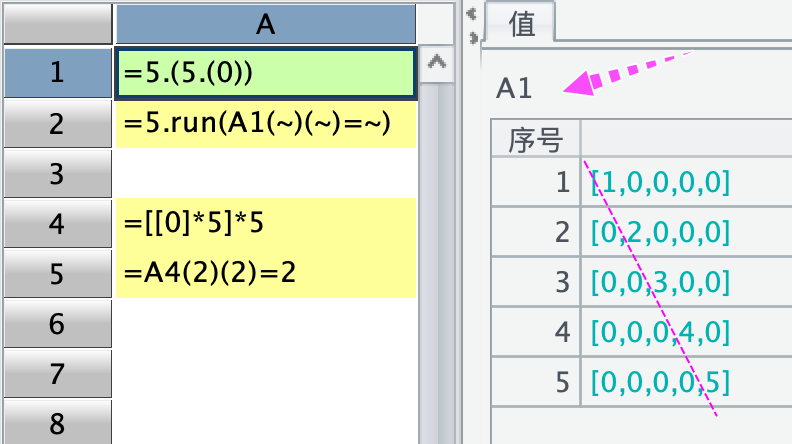Click cell A2 with =5.run formula
This screenshot has width=792, height=444.
(266, 123)
